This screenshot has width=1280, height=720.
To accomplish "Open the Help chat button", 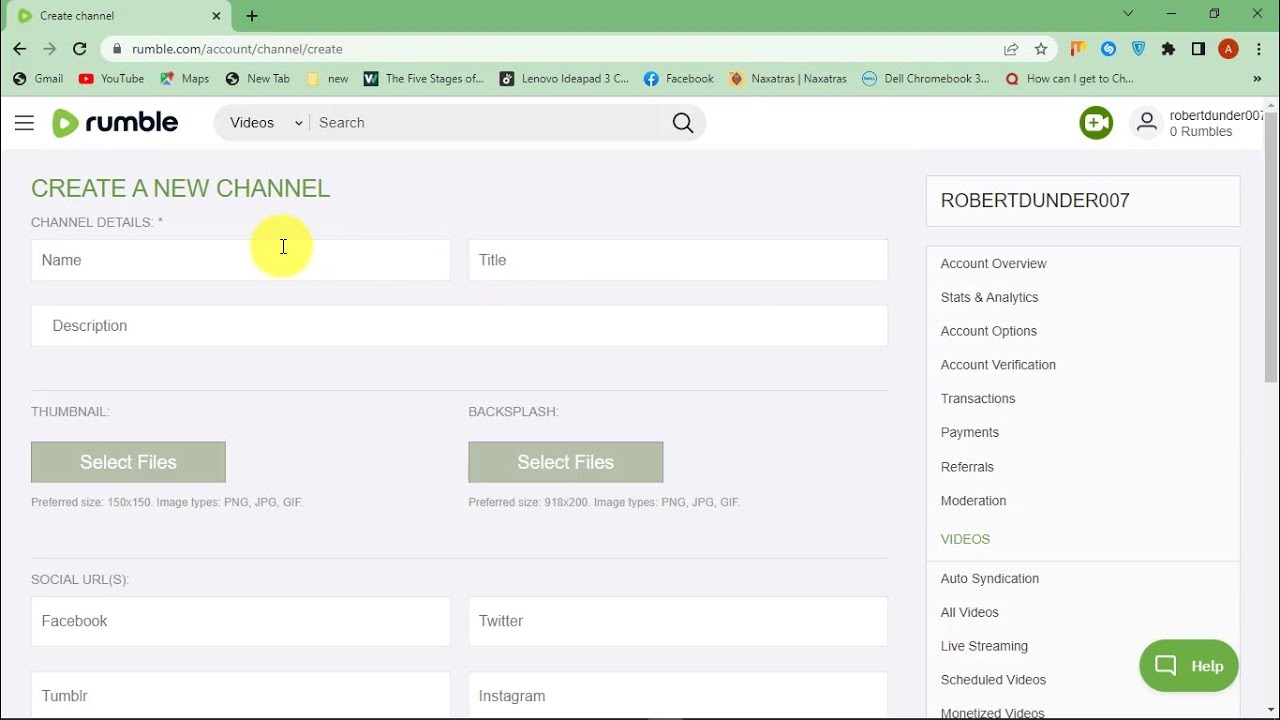I will click(x=1189, y=666).
